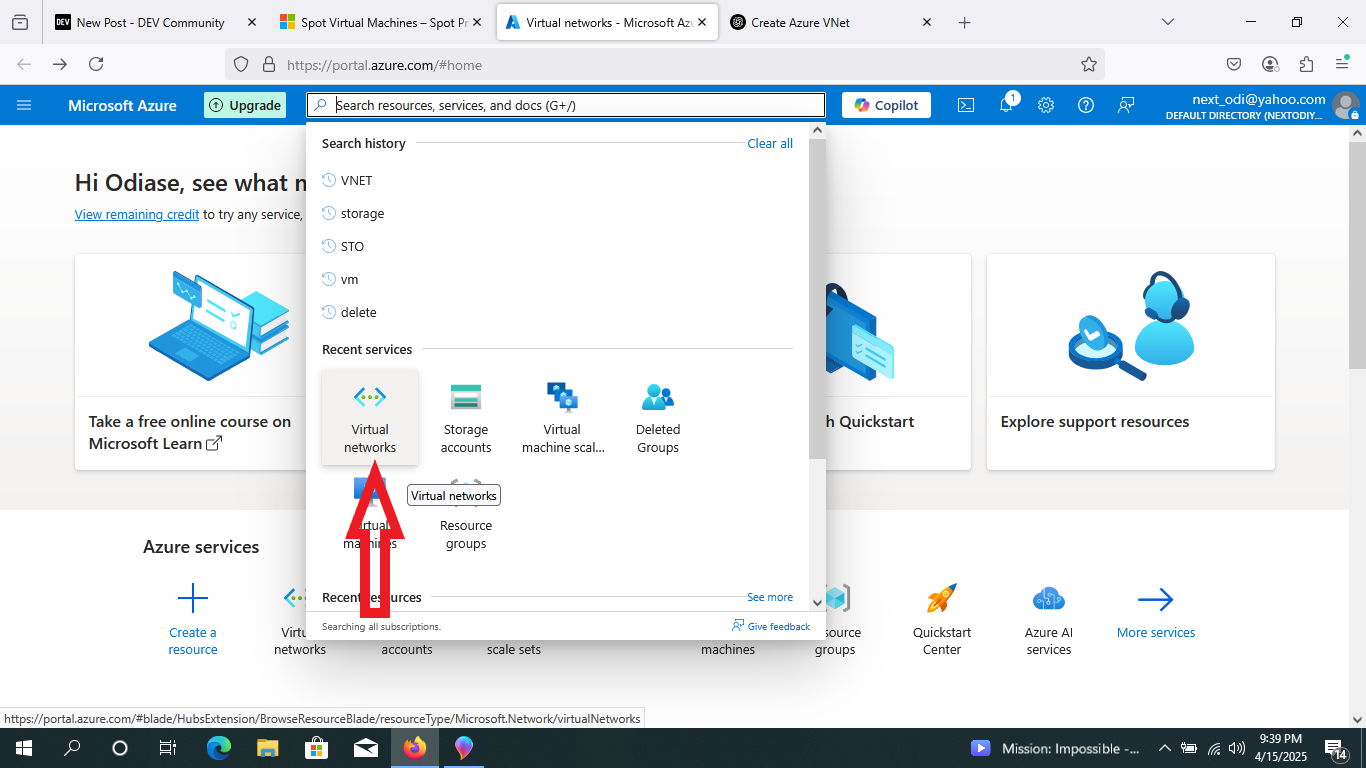The image size is (1366, 768).
Task: Open Storage accounts from Recent services
Action: point(466,417)
